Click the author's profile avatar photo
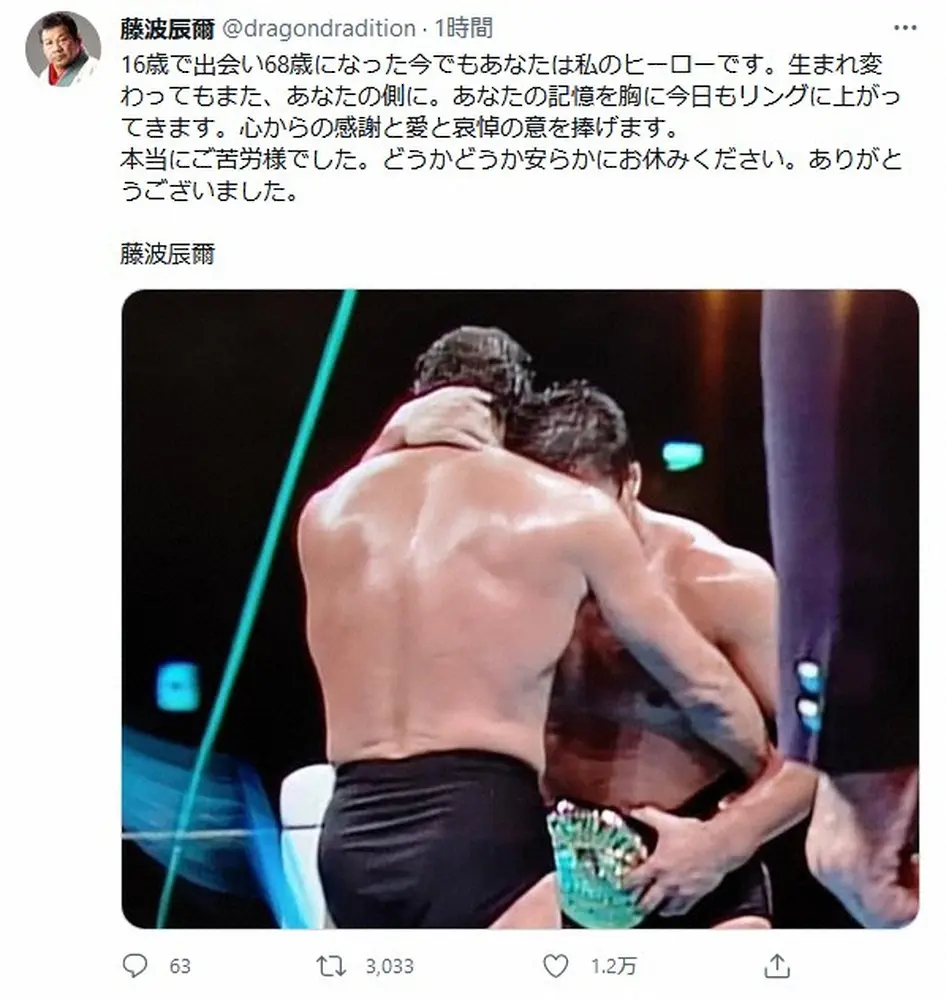Image resolution: width=946 pixels, height=1000 pixels. [63, 49]
